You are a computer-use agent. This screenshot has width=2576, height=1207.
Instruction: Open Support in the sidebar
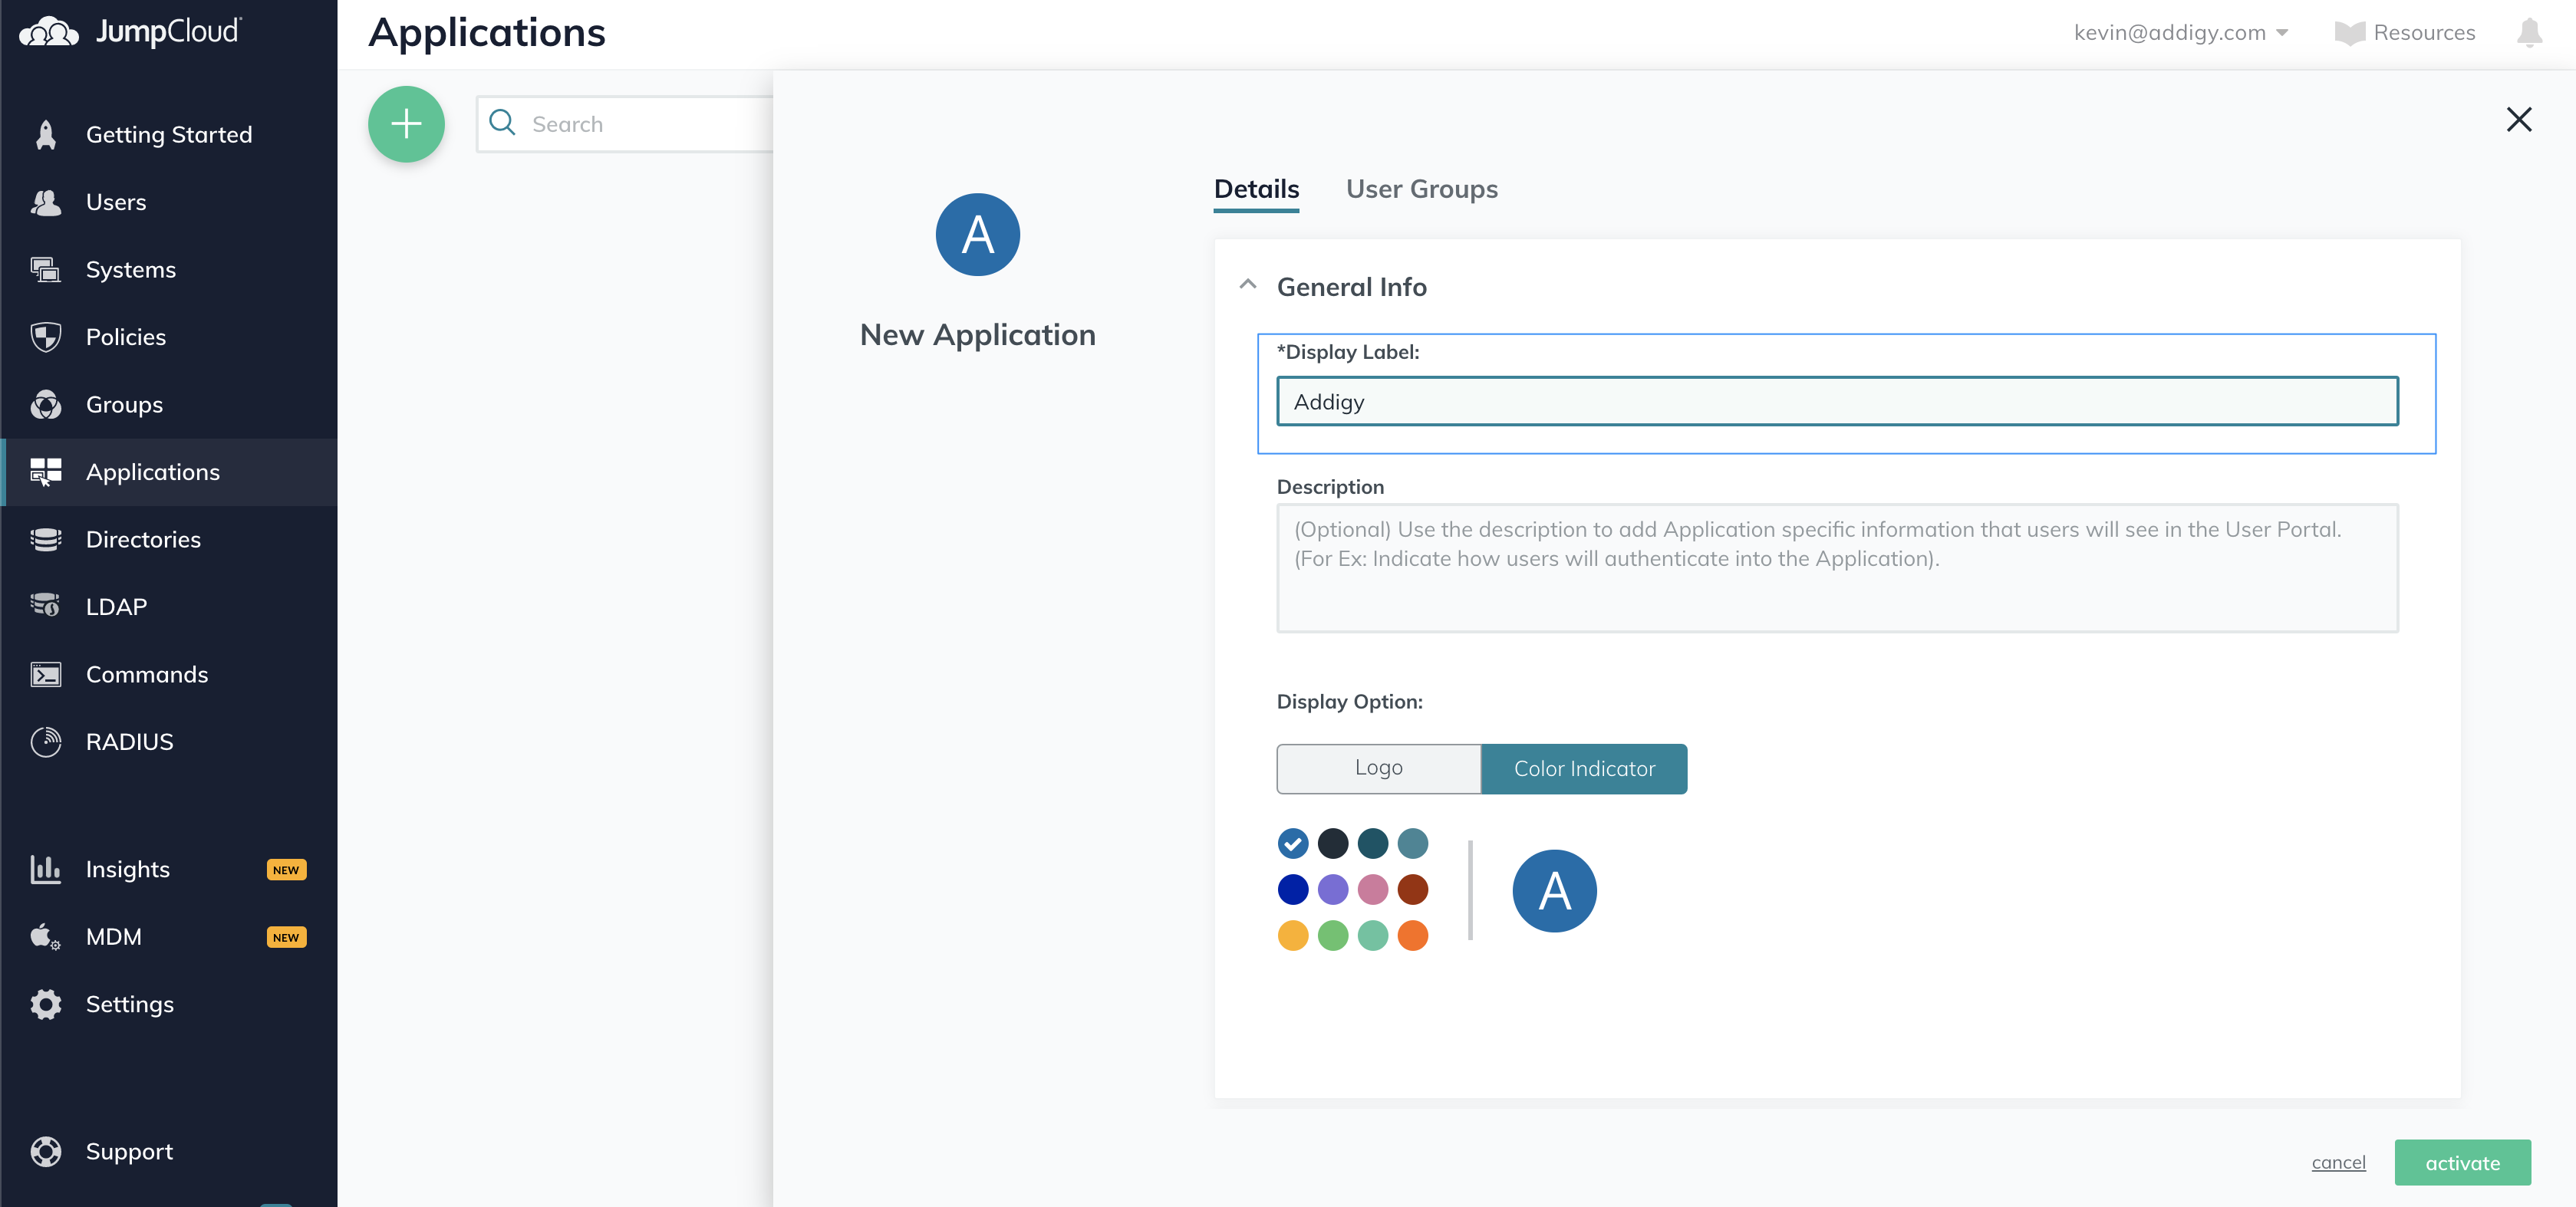point(169,1151)
